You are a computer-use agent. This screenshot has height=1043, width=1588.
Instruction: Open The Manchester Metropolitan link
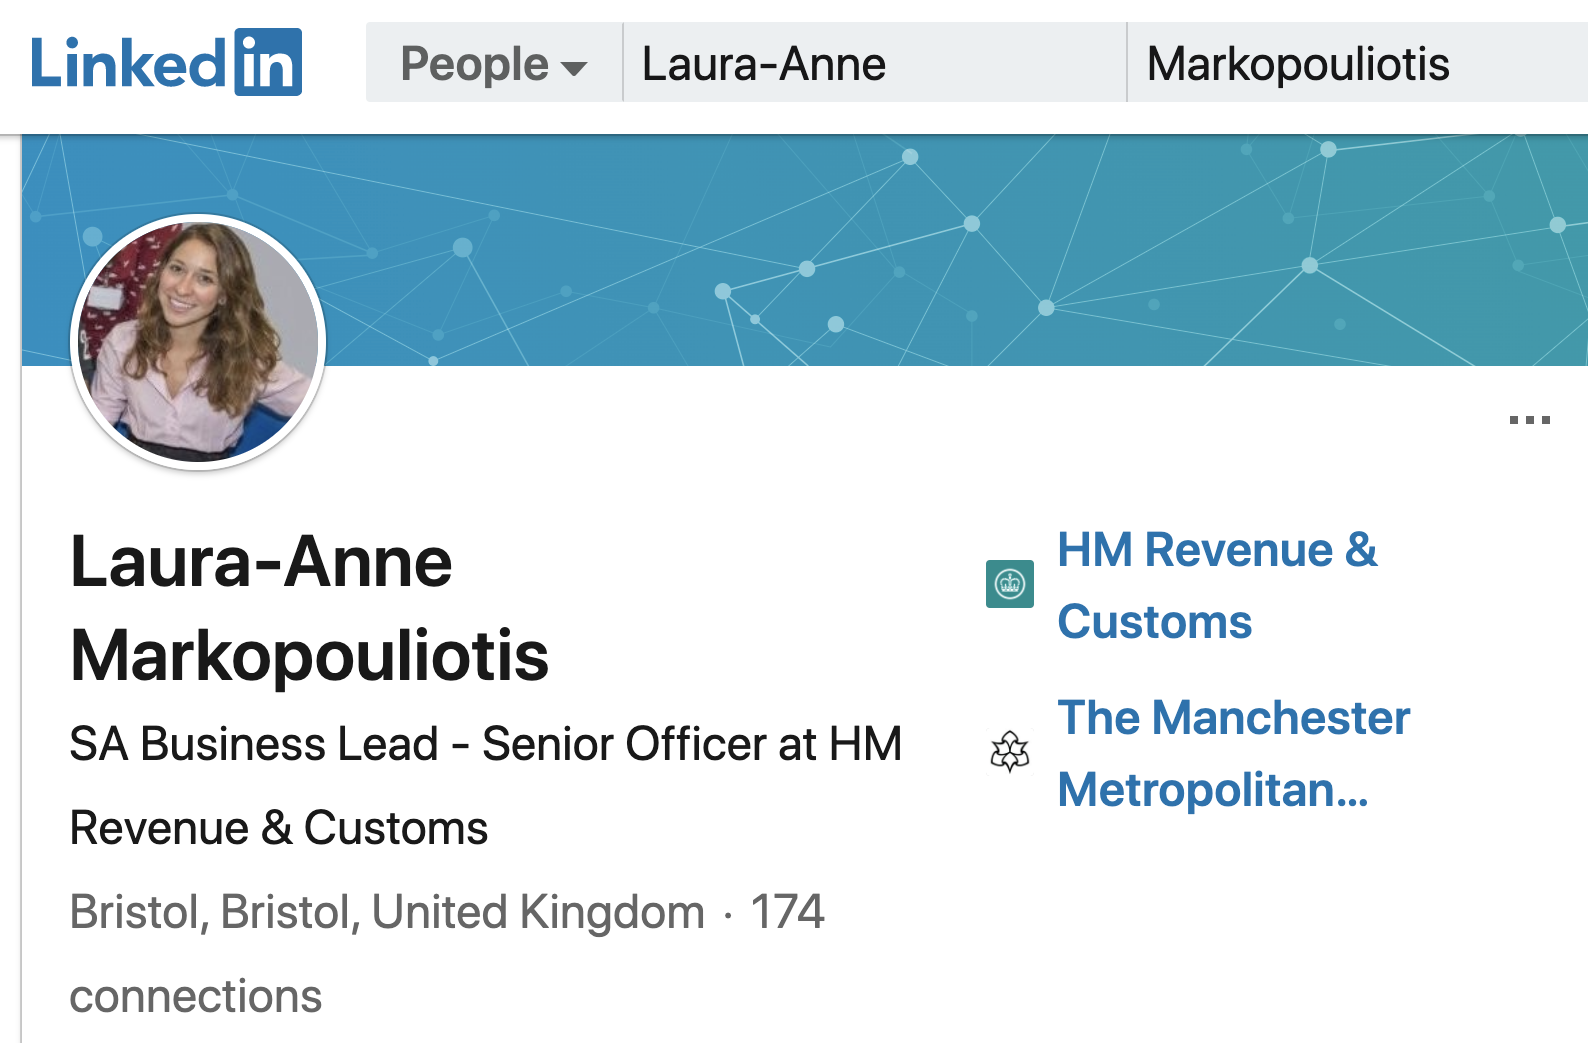[x=1233, y=753]
